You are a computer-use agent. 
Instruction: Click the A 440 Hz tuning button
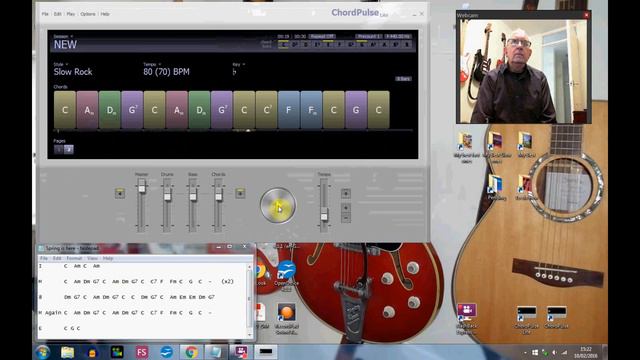[x=398, y=36]
